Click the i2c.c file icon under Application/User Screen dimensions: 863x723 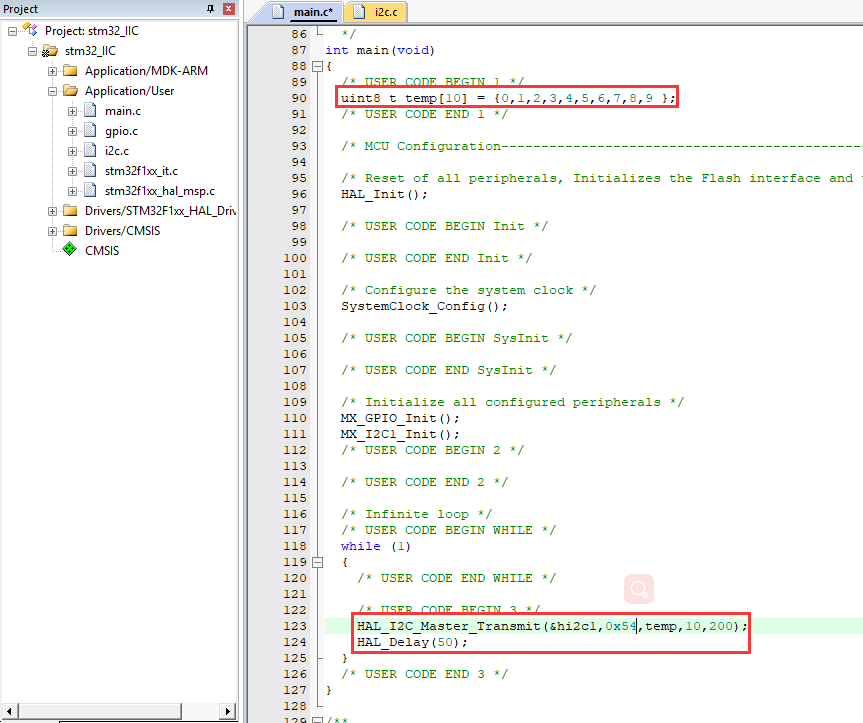pos(90,151)
